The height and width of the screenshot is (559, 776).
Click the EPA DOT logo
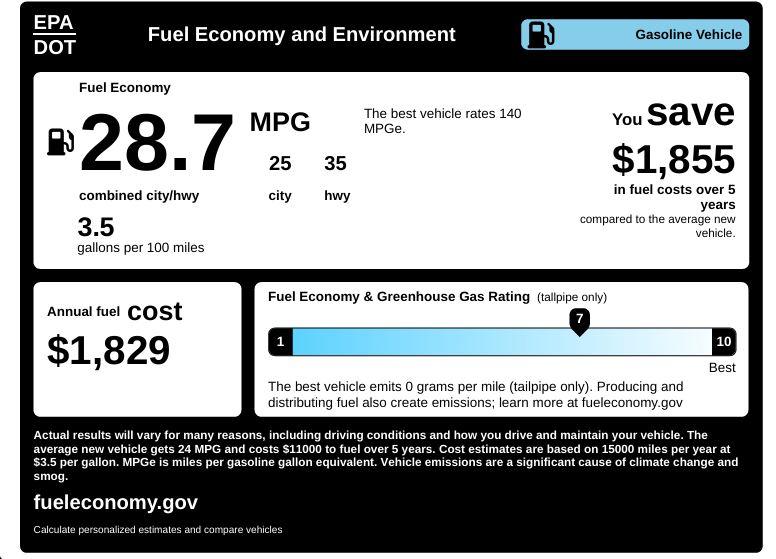click(54, 35)
